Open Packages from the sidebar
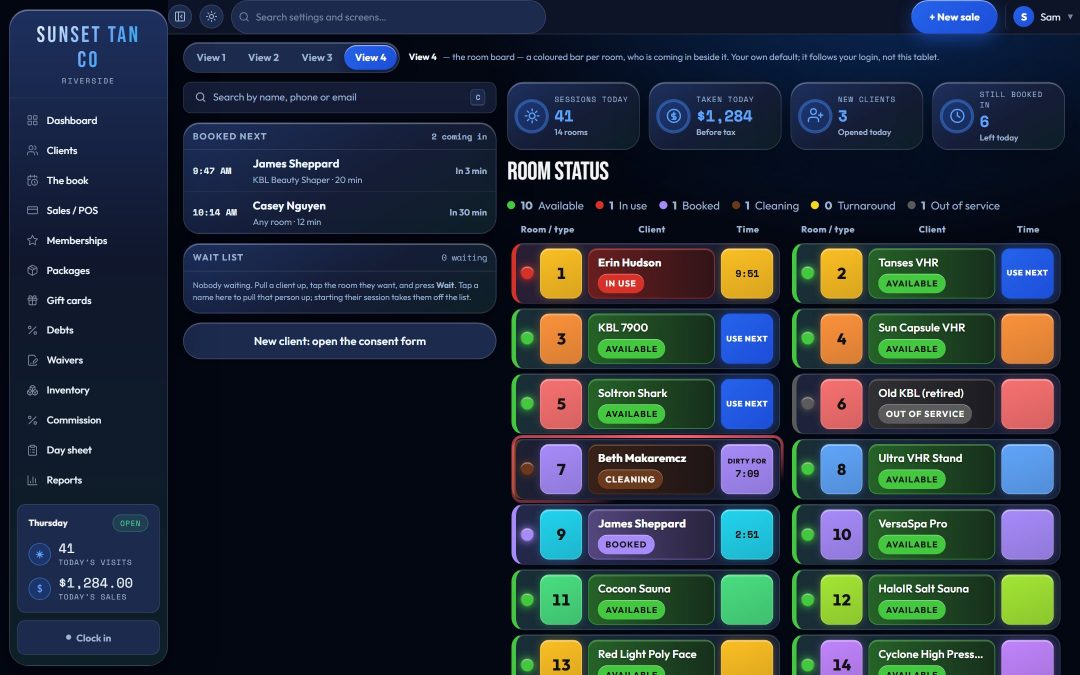Viewport: 1080px width, 675px height. (x=88, y=271)
